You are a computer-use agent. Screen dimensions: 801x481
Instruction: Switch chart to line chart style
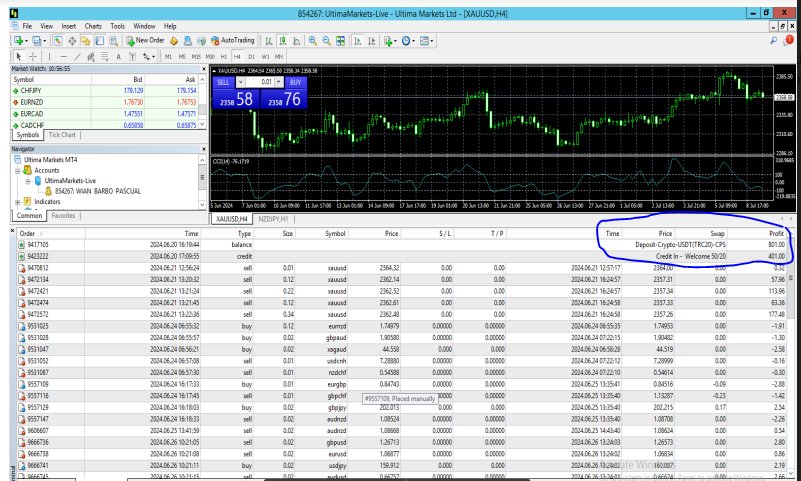pos(297,41)
